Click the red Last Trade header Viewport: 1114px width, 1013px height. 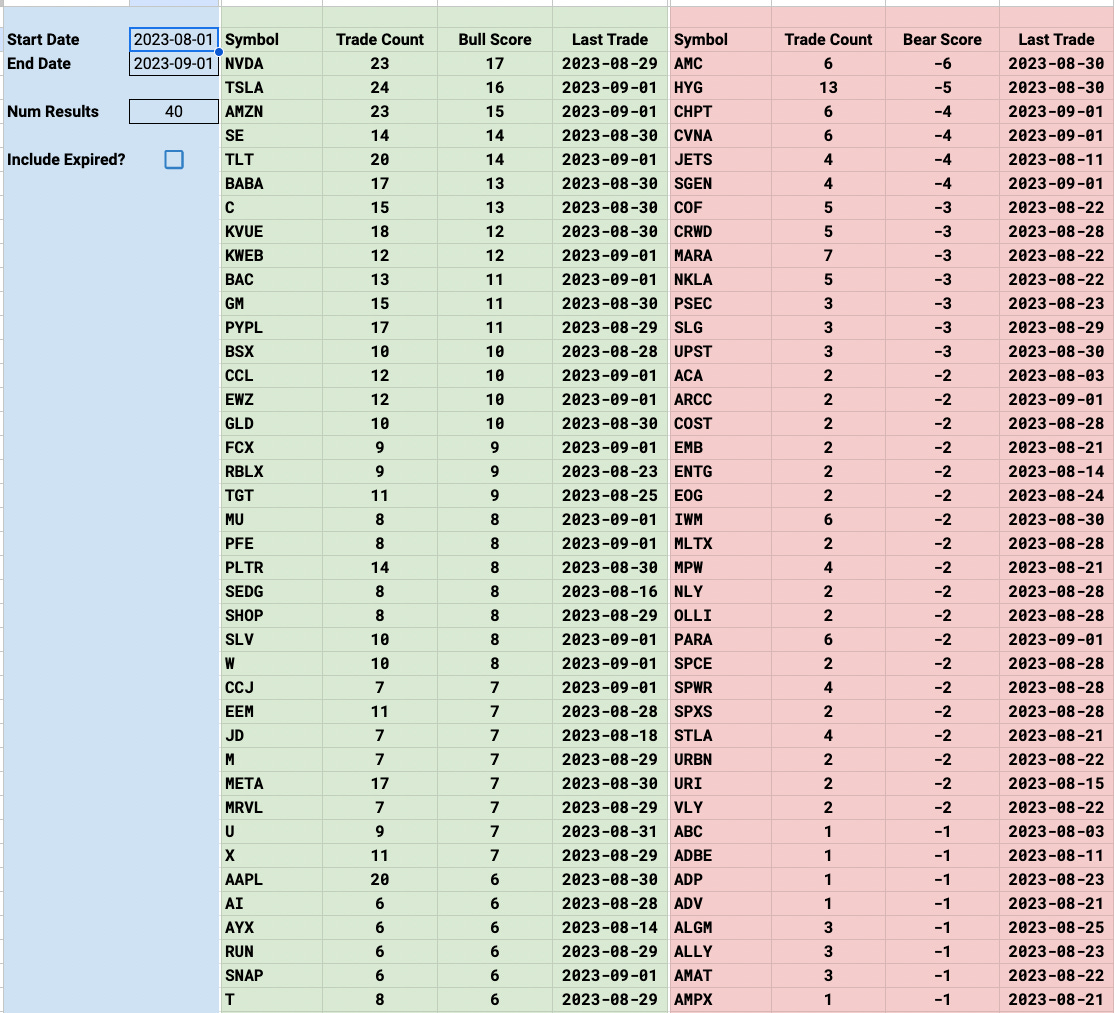(1056, 40)
